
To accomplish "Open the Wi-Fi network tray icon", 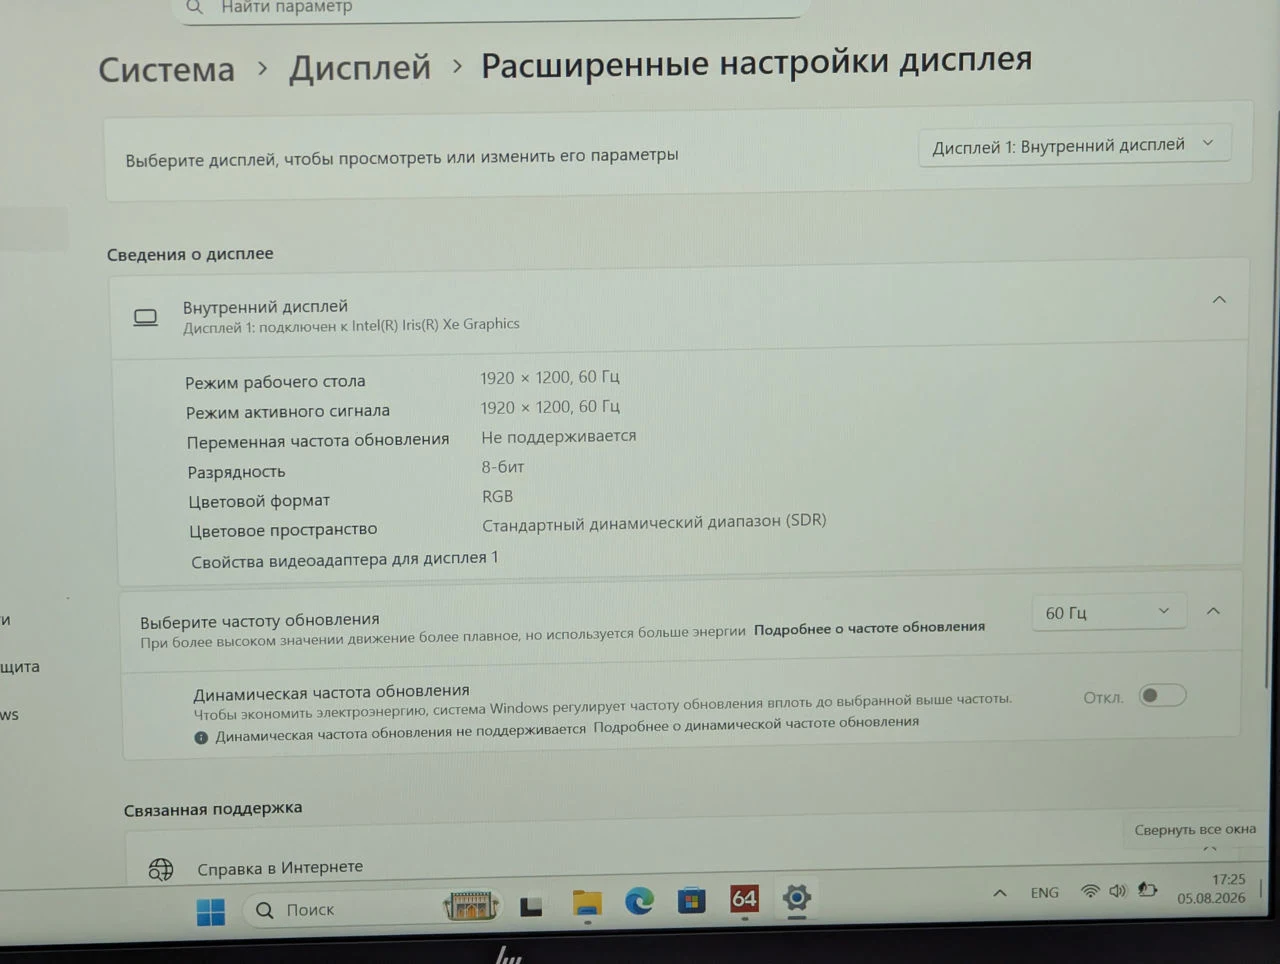I will [x=1090, y=891].
